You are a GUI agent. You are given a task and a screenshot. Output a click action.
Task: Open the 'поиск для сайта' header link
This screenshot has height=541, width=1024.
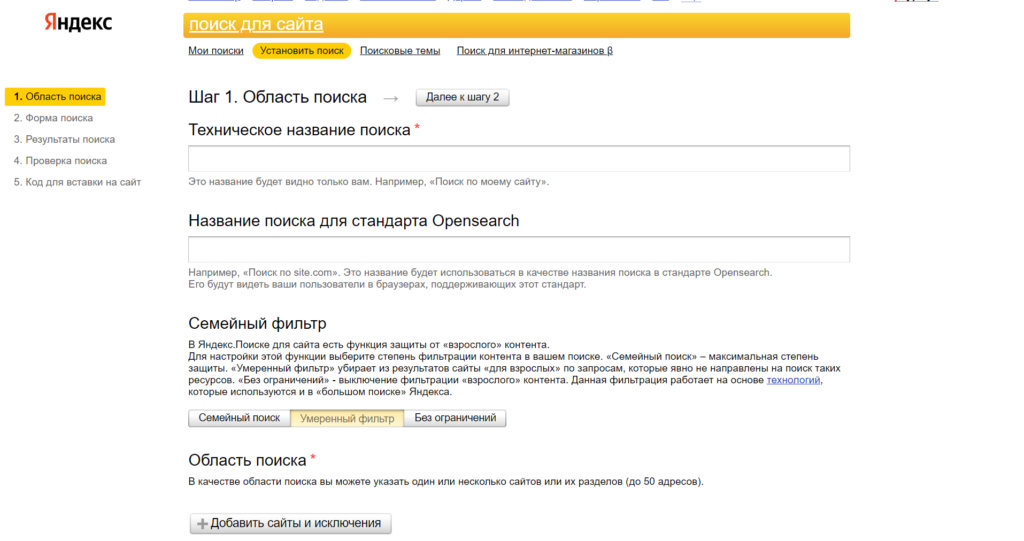point(256,24)
